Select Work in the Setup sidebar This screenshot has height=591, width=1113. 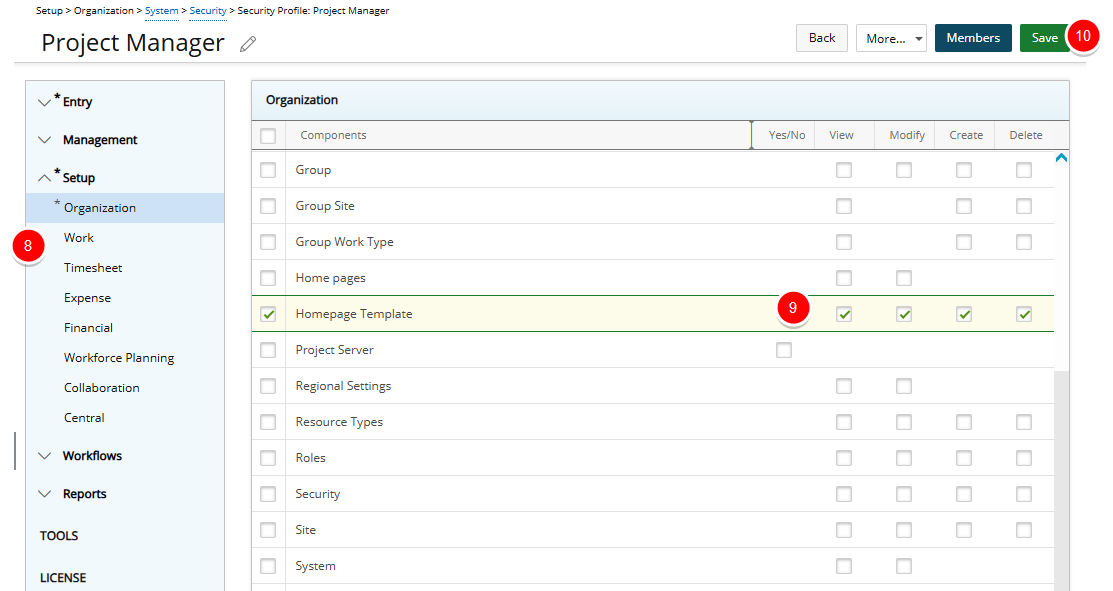[78, 237]
